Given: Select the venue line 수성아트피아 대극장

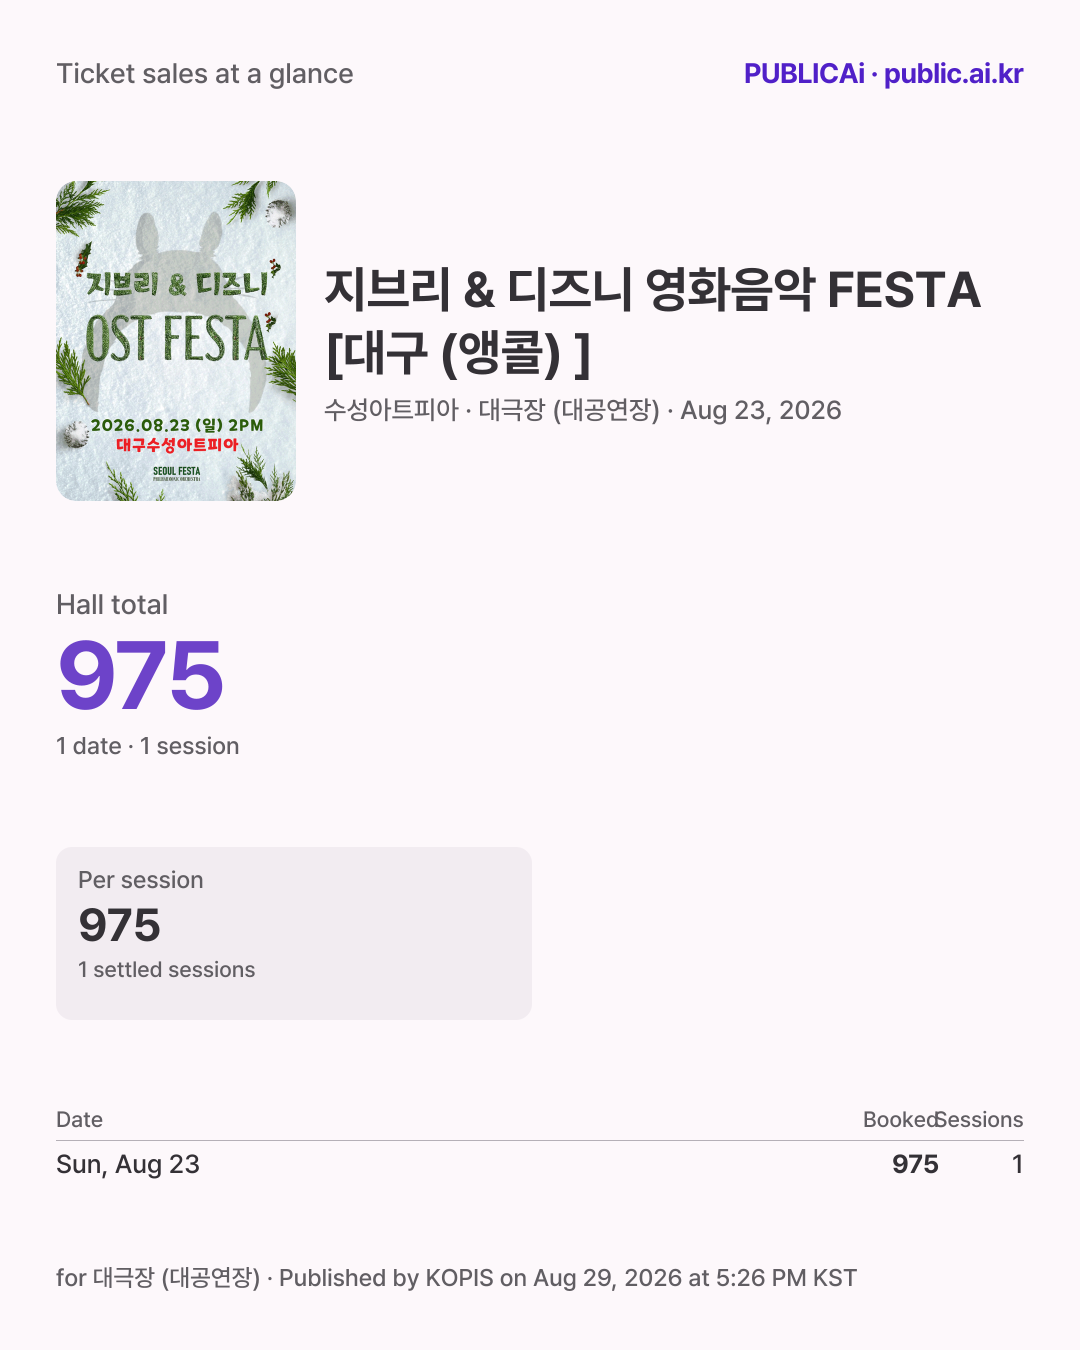Looking at the screenshot, I should tap(492, 410).
